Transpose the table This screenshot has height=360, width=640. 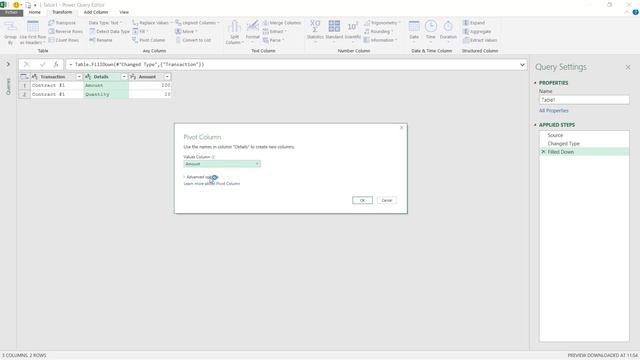point(62,23)
